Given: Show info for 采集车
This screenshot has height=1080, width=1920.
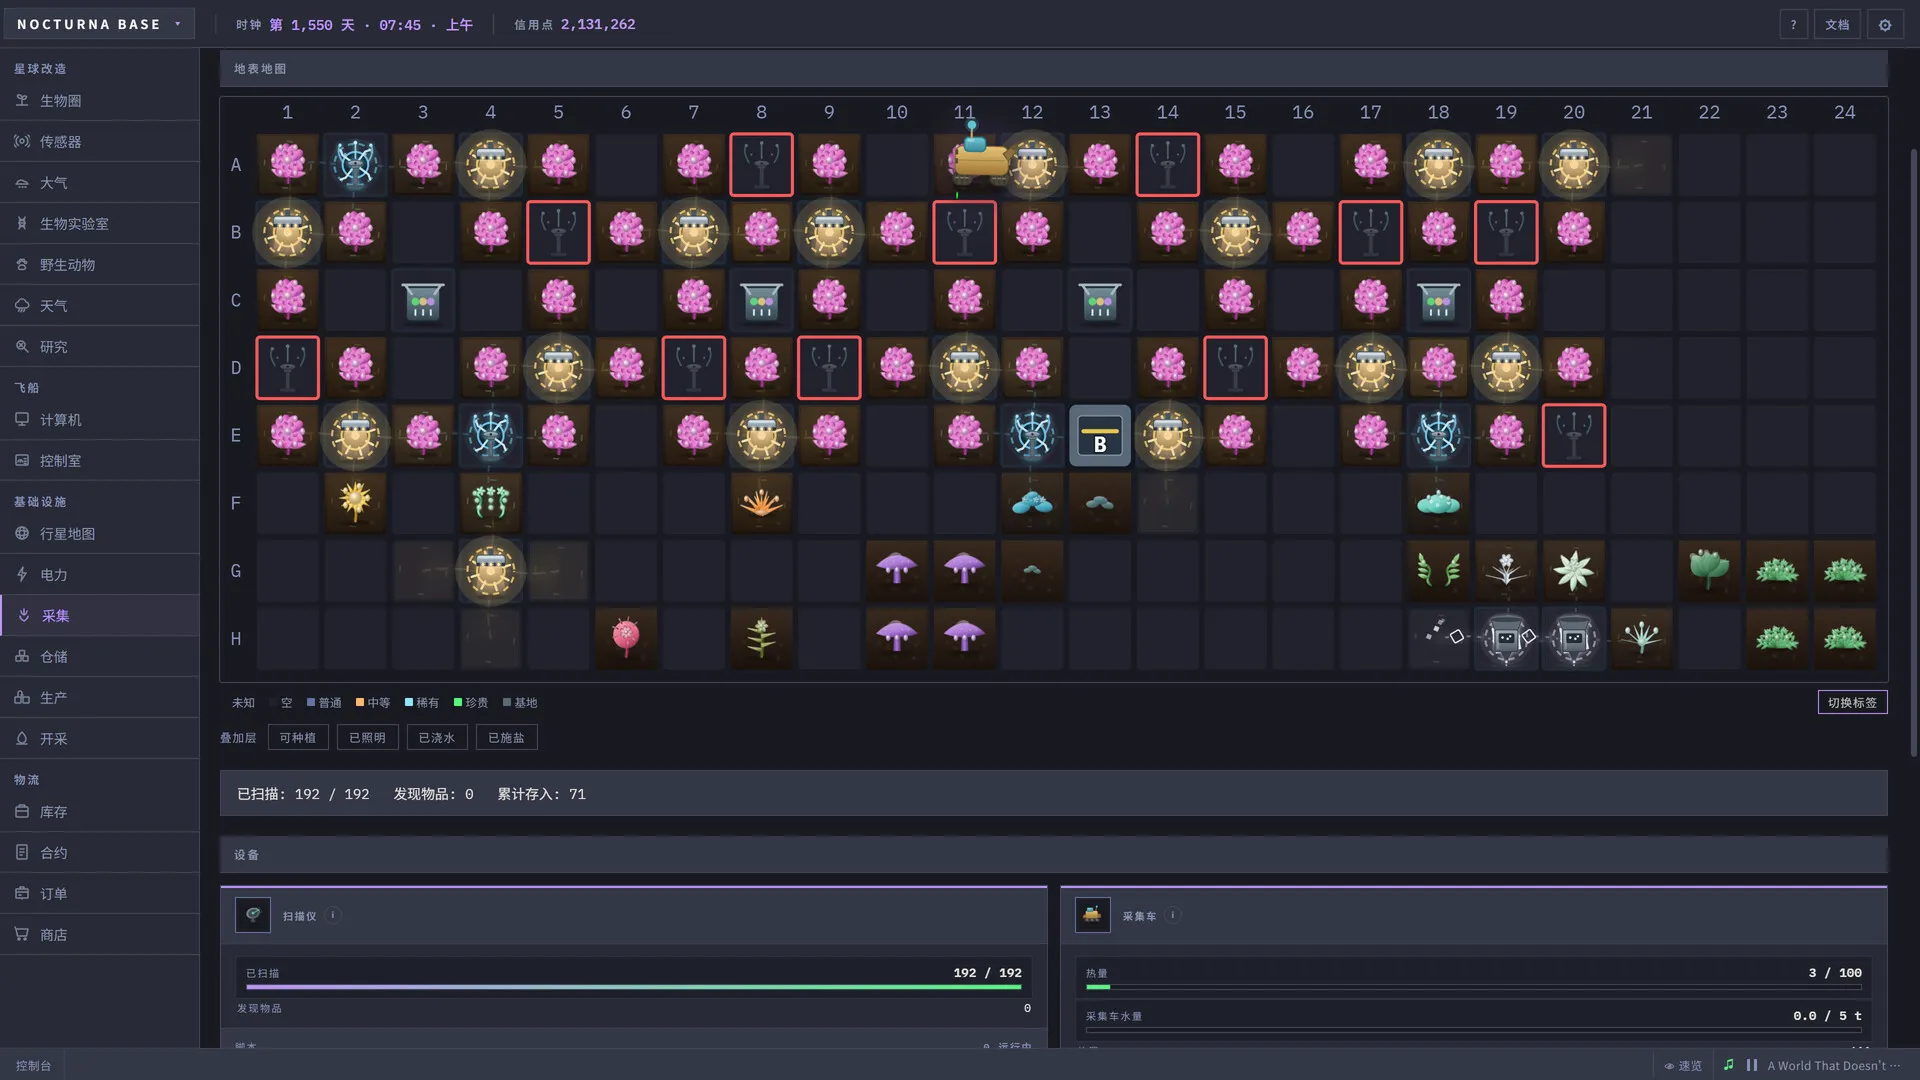Looking at the screenshot, I should tap(1173, 915).
